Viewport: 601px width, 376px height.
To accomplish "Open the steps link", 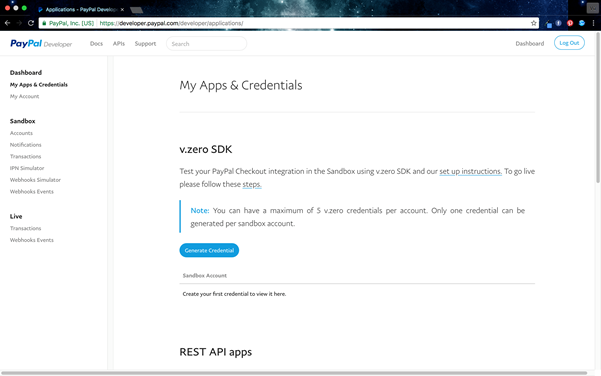I will pyautogui.click(x=252, y=184).
